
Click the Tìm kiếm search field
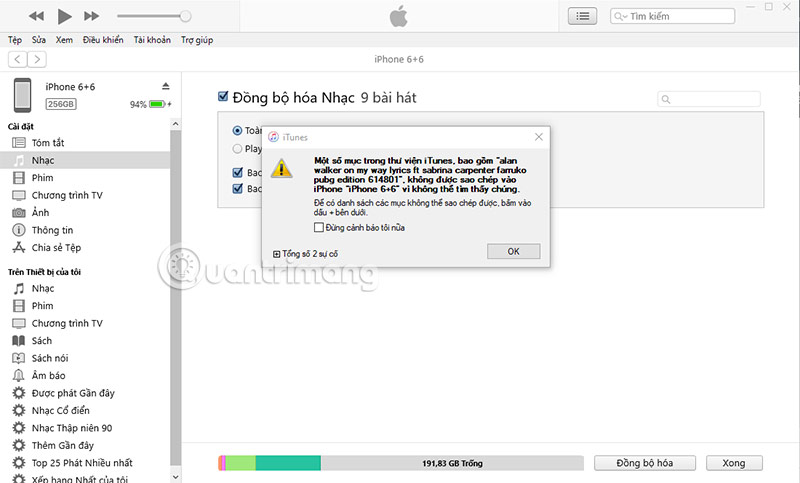672,16
